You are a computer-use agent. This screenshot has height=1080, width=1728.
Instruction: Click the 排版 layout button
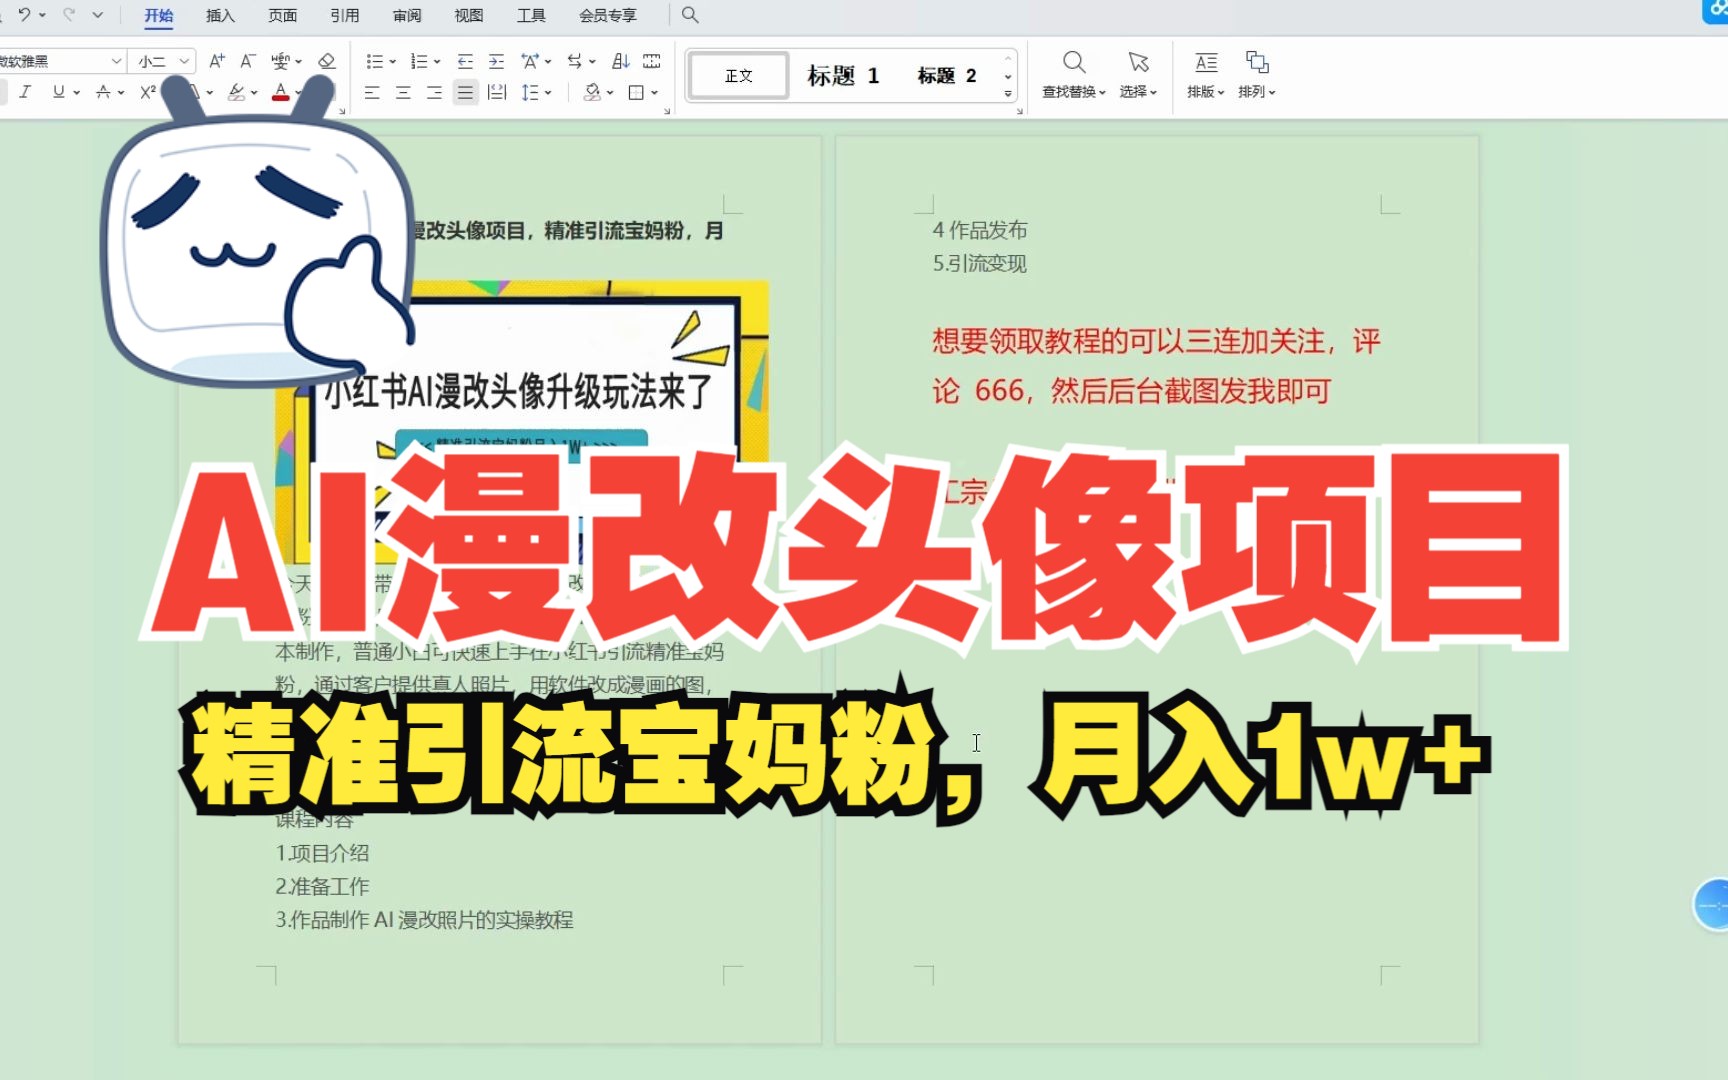1206,74
